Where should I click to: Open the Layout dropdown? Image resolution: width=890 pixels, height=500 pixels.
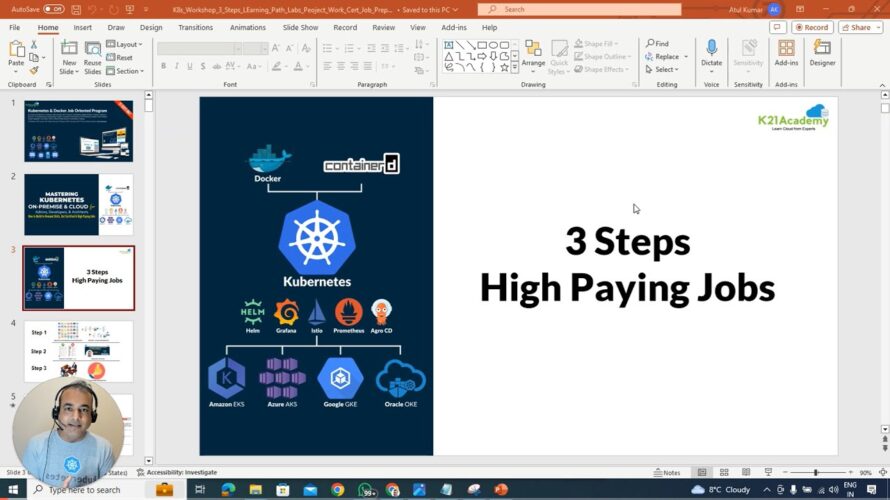pyautogui.click(x=124, y=44)
